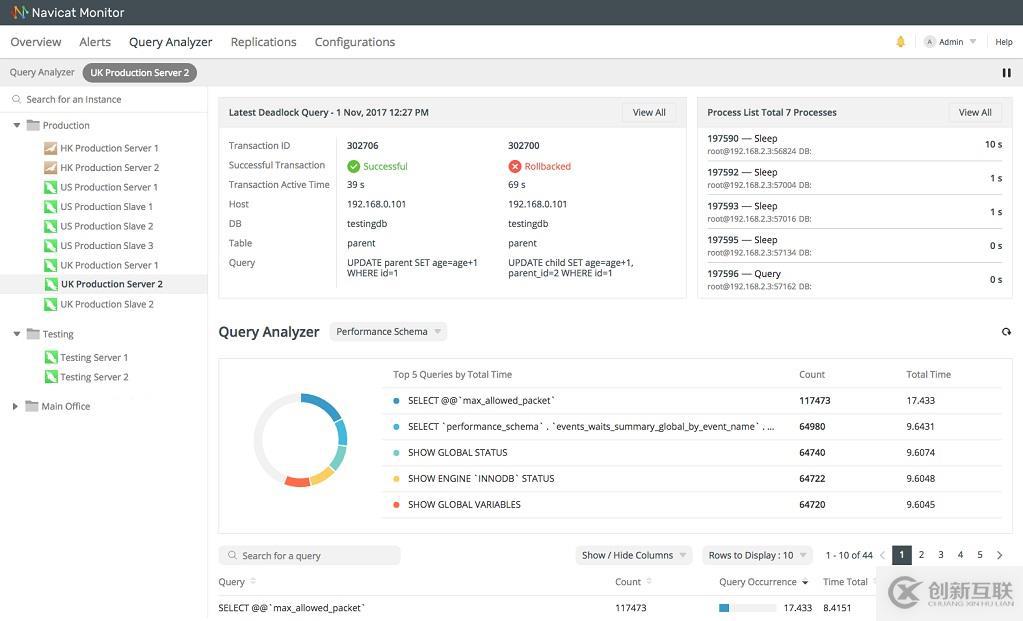
Task: Open the Rows to Display dropdown
Action: (x=757, y=555)
